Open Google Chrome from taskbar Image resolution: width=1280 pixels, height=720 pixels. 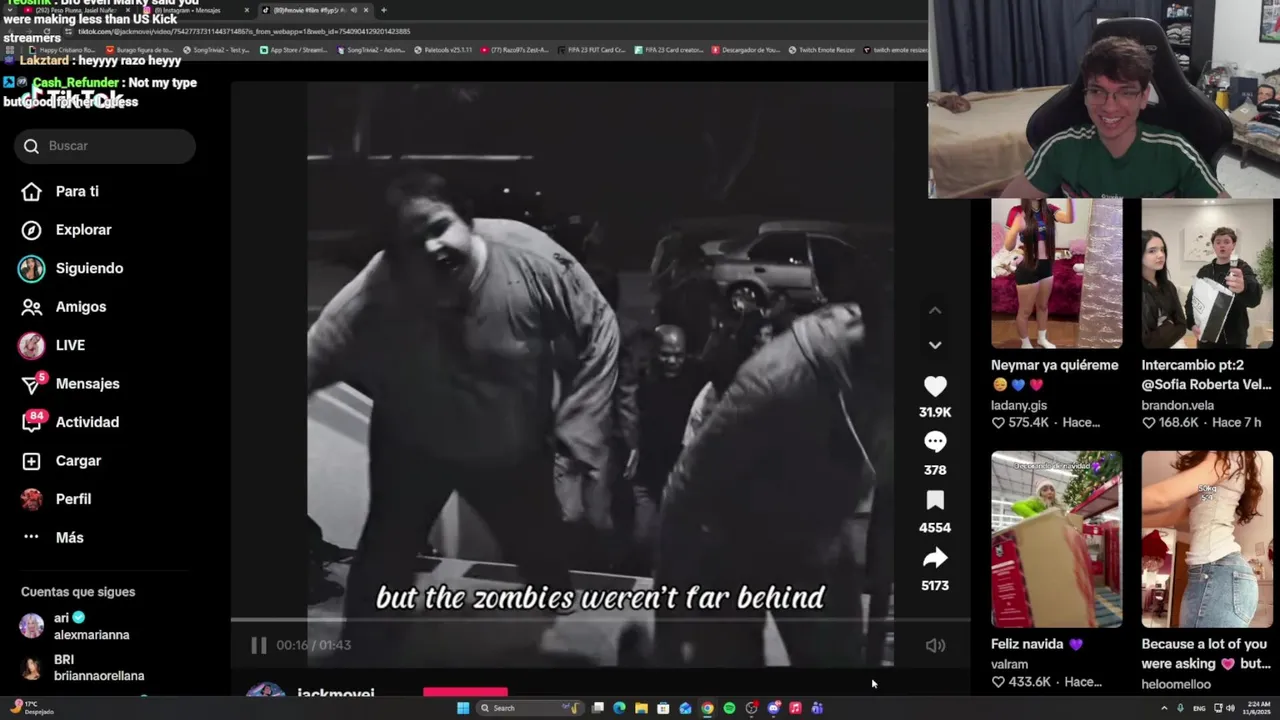point(707,708)
